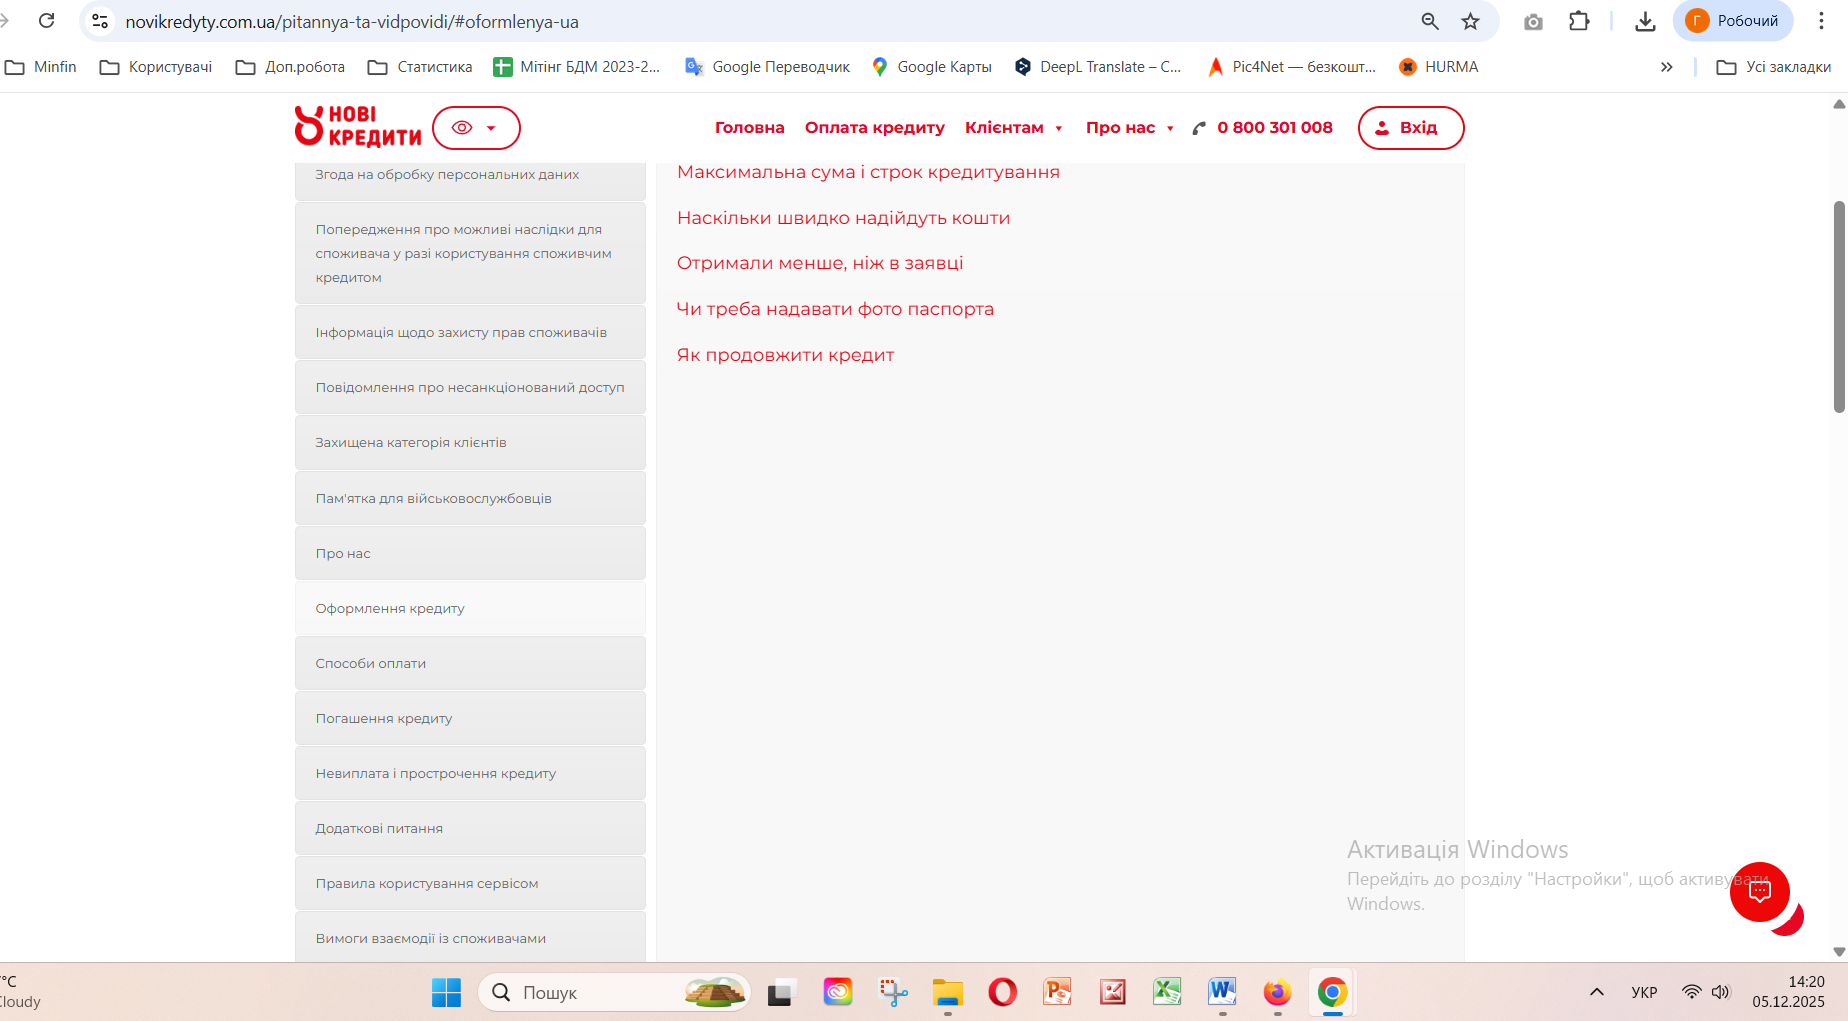Open Google Карты bookmark
Image resolution: width=1848 pixels, height=1021 pixels.
click(931, 67)
